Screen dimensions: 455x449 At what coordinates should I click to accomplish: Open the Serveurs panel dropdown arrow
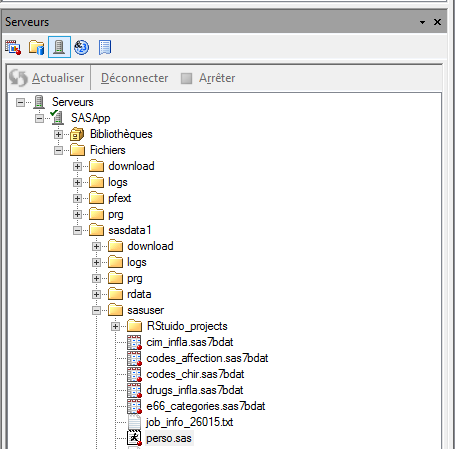point(422,22)
